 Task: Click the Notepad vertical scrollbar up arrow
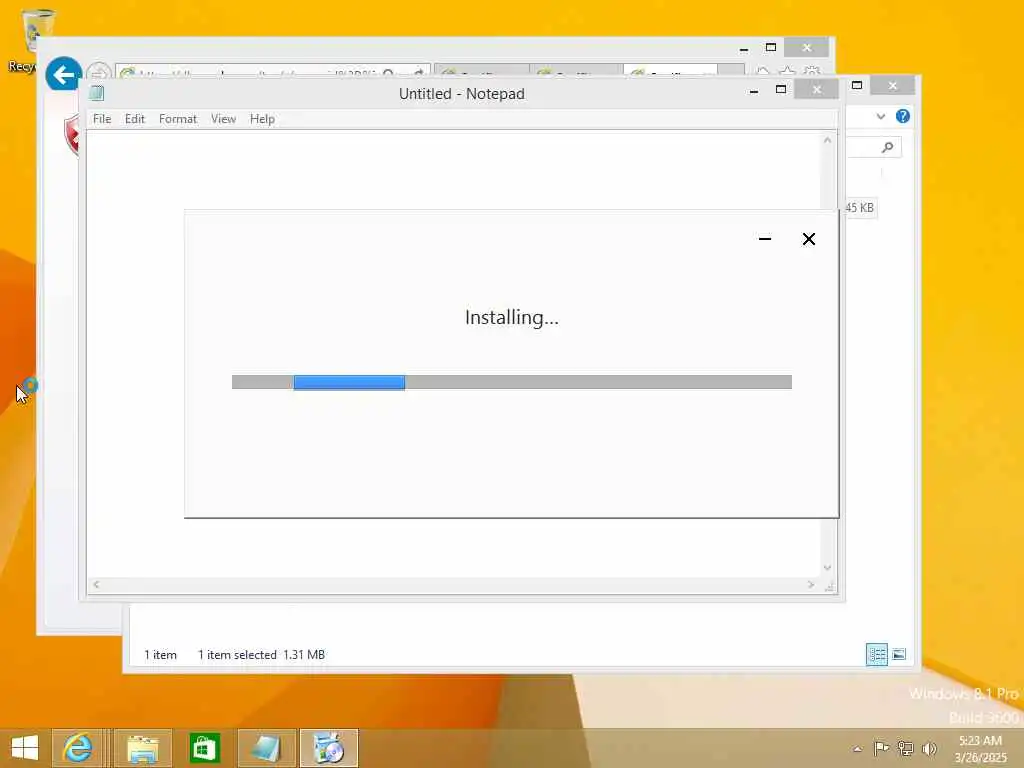pos(827,140)
